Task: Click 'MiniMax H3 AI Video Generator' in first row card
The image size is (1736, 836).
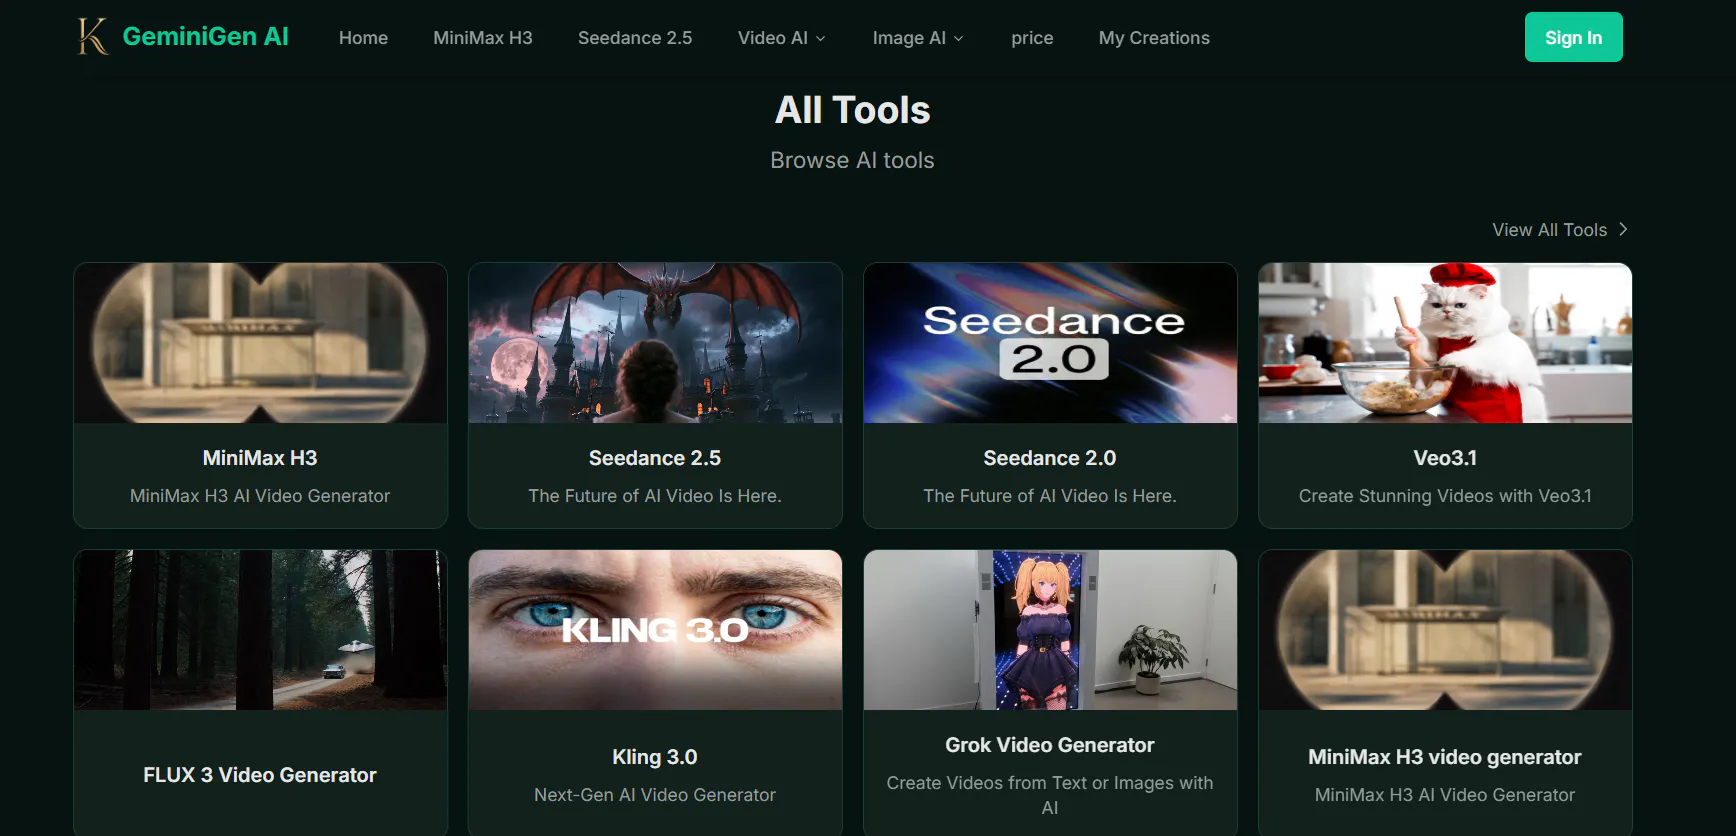Action: pos(260,496)
